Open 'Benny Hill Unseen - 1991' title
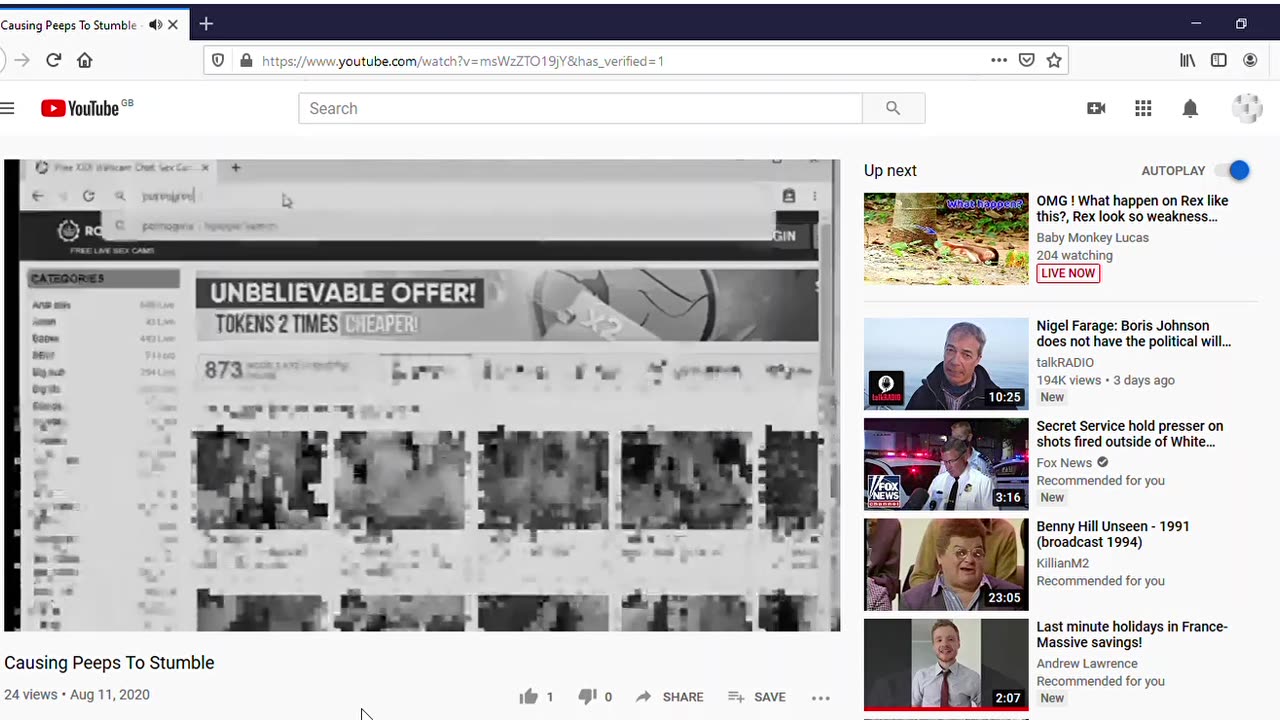The width and height of the screenshot is (1280, 720). pyautogui.click(x=1113, y=534)
